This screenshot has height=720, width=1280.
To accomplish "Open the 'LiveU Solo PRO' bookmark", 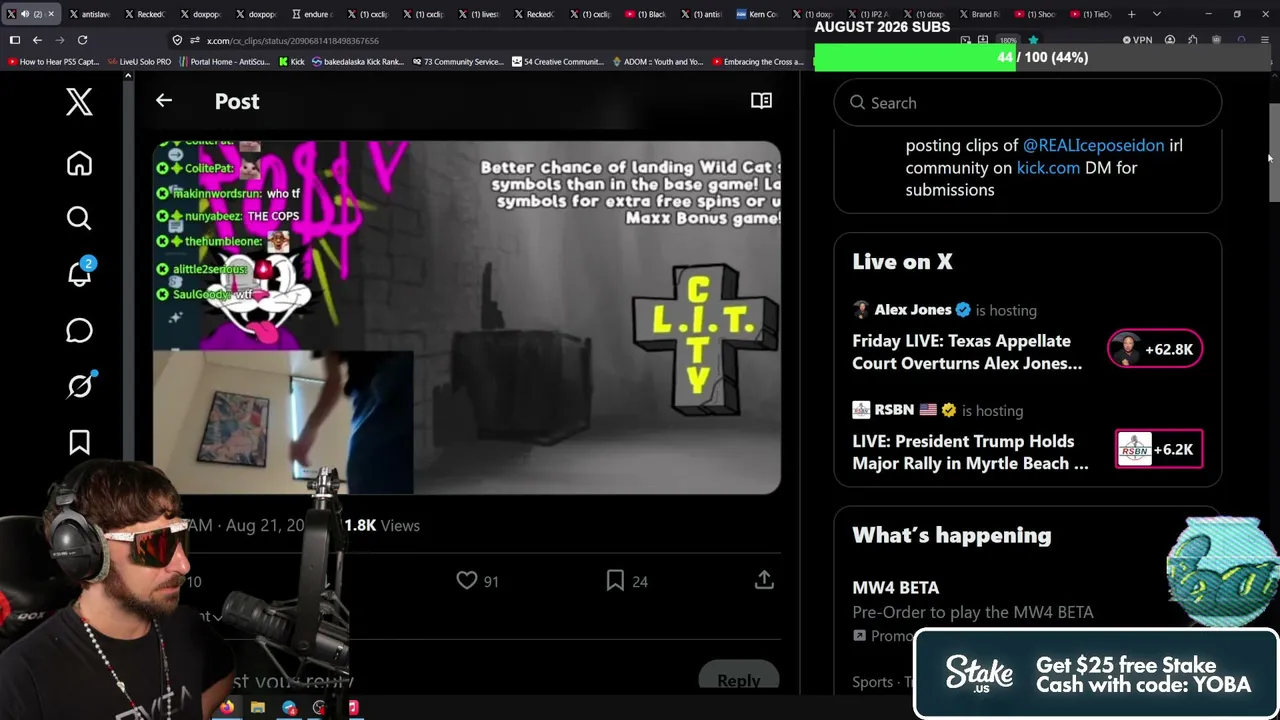I will pyautogui.click(x=139, y=62).
